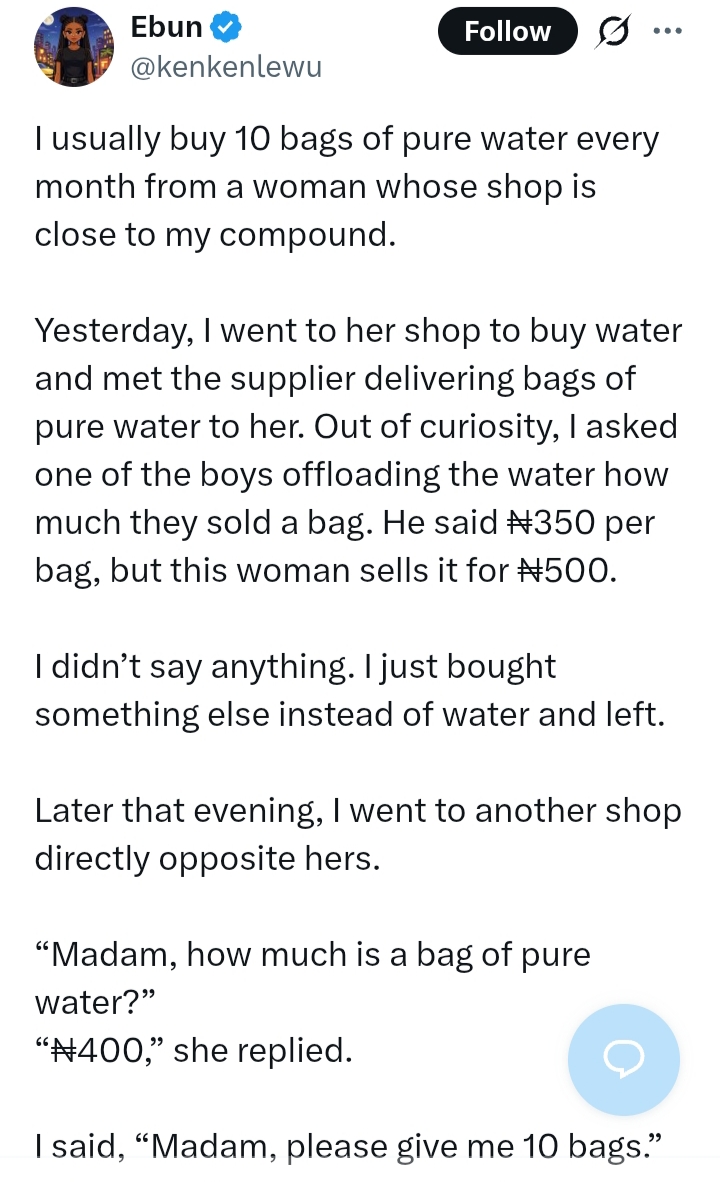The height and width of the screenshot is (1182, 720).
Task: Tap the "₦400," she replied line
Action: [x=195, y=1050]
